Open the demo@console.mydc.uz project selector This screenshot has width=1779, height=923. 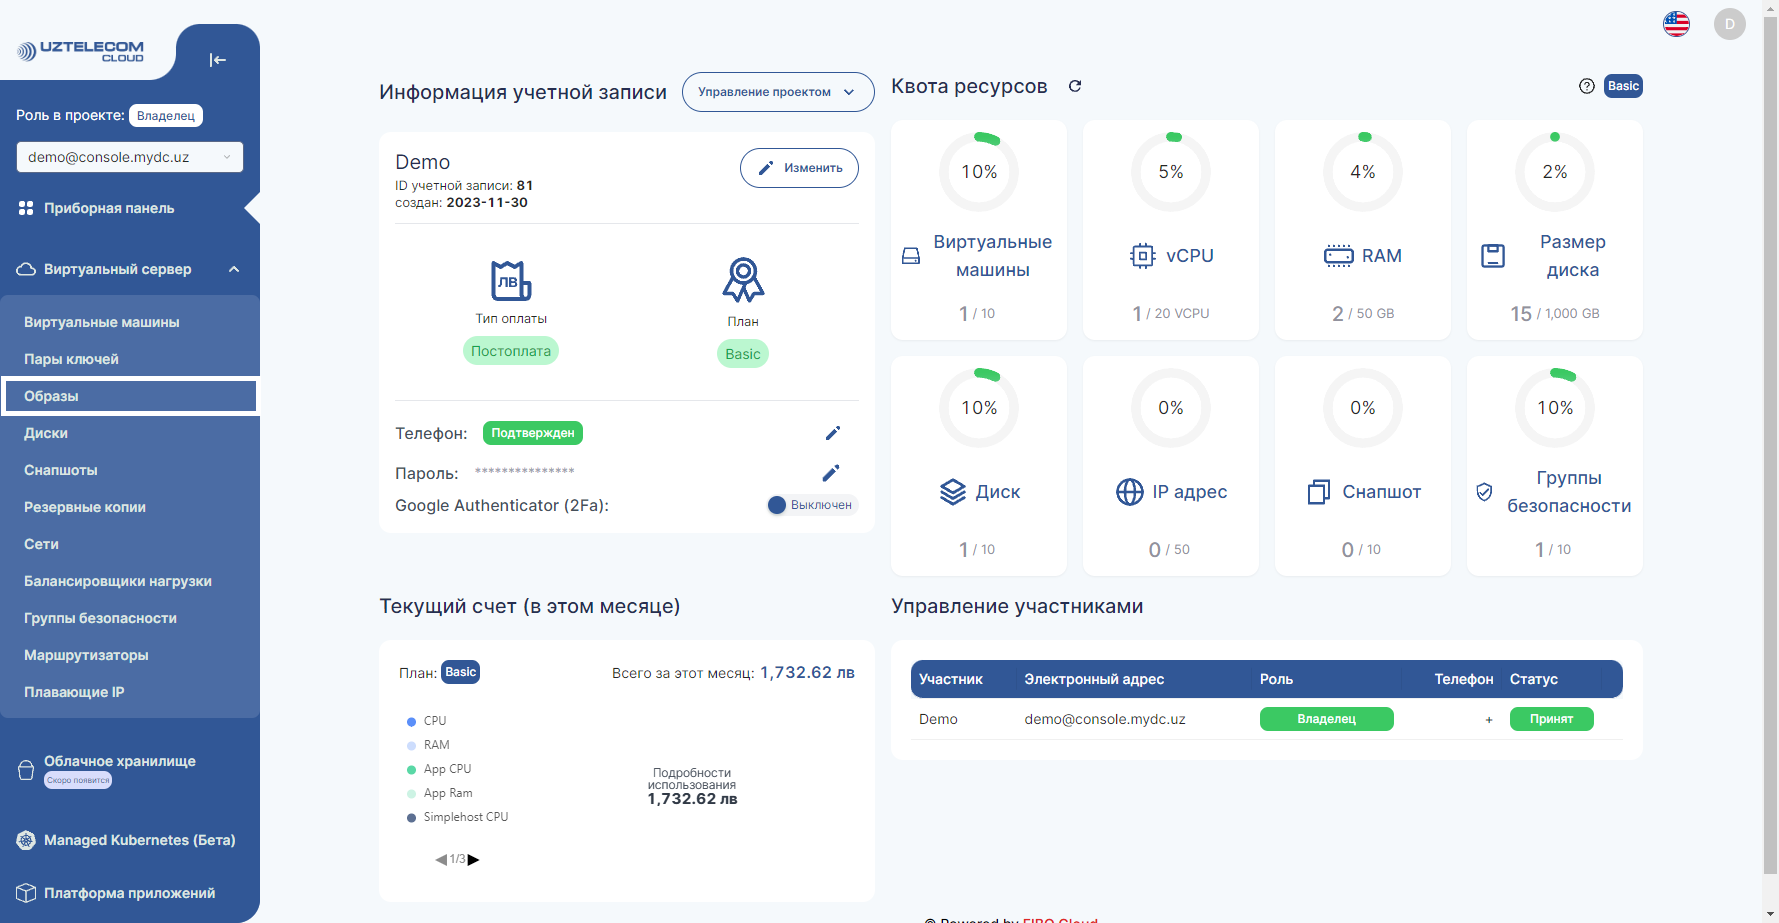pyautogui.click(x=129, y=157)
